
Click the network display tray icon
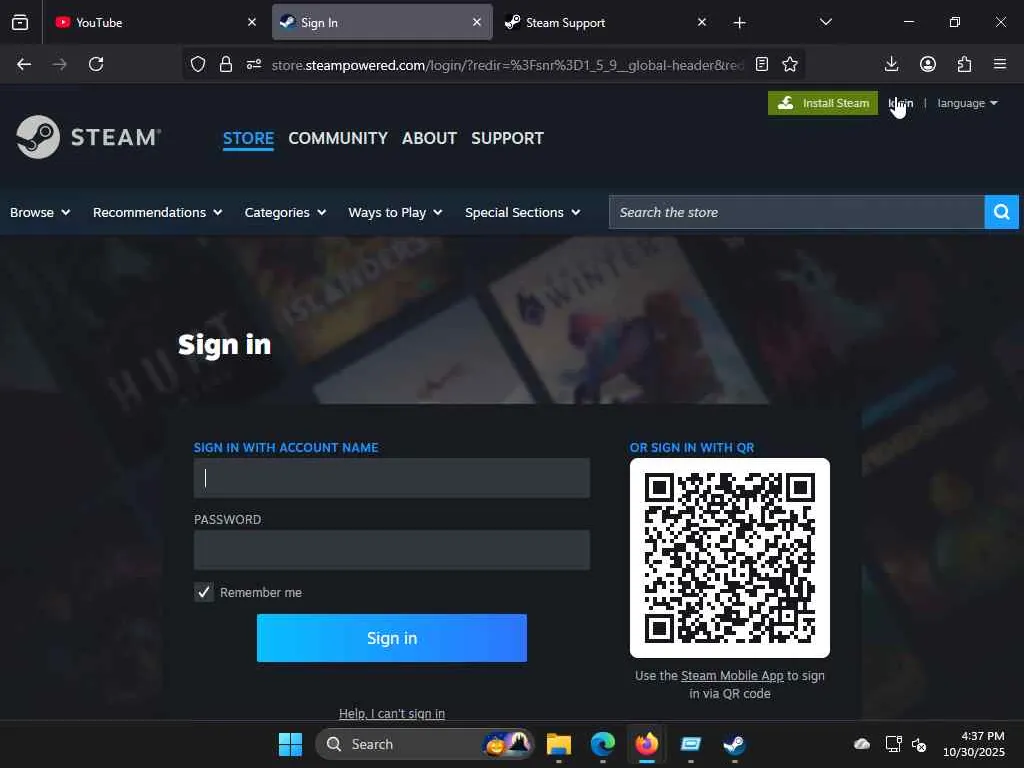click(x=893, y=744)
